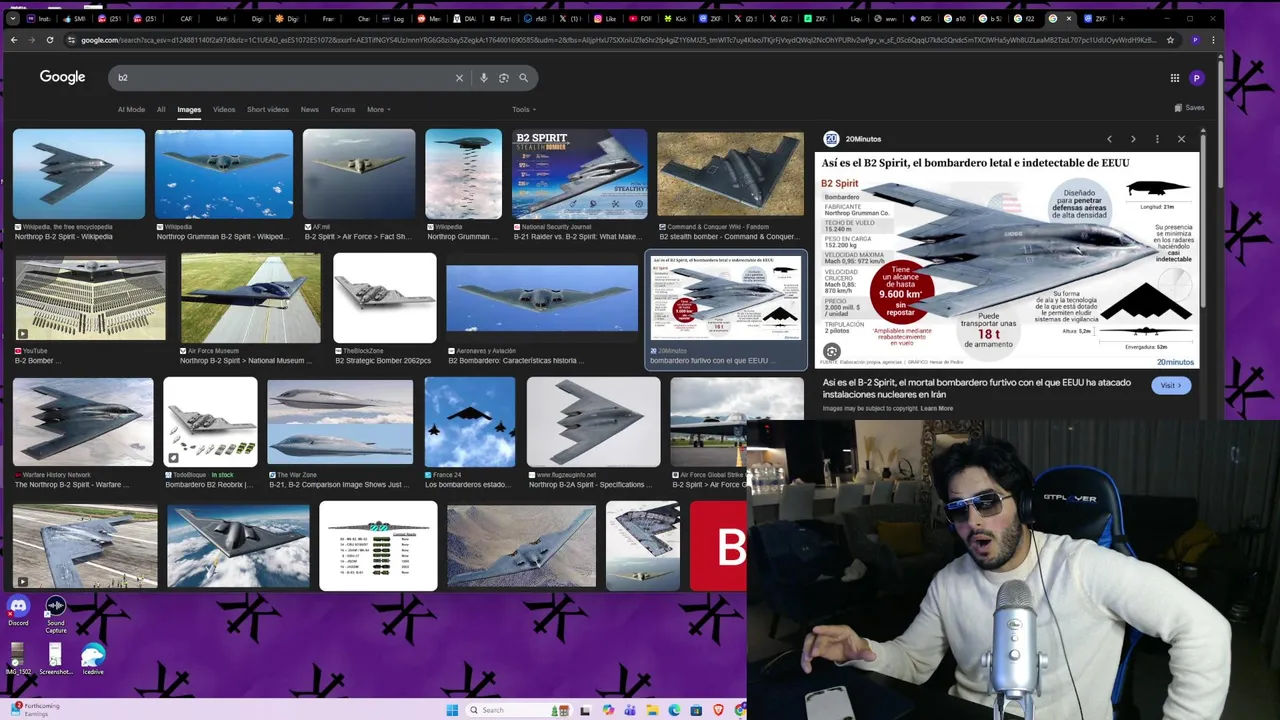Open the Learn More copyright link

(x=937, y=408)
